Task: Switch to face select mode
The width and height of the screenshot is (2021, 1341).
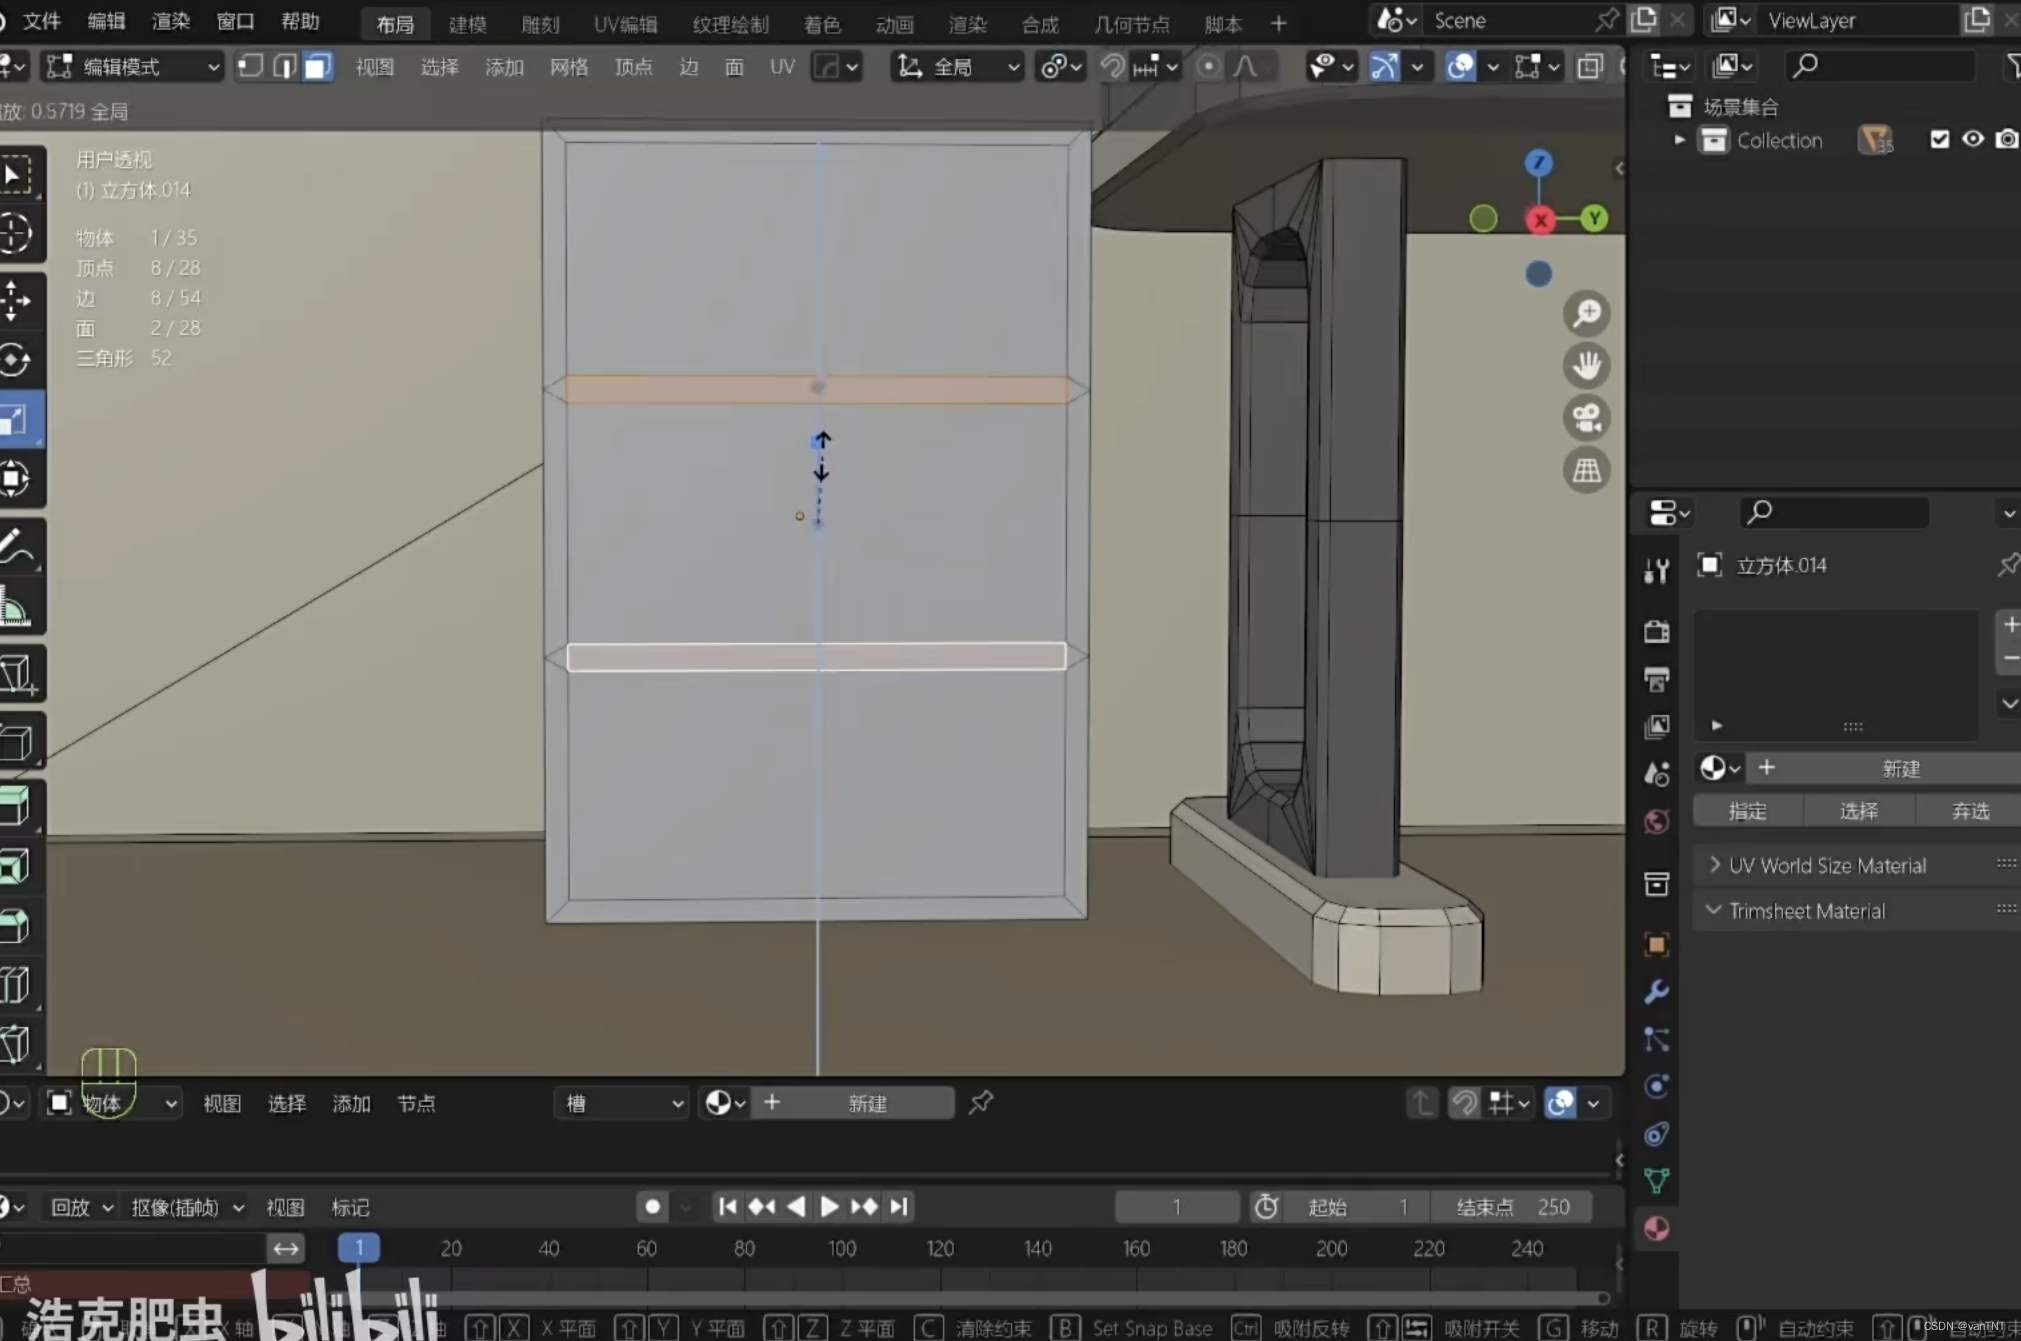Action: click(x=317, y=67)
